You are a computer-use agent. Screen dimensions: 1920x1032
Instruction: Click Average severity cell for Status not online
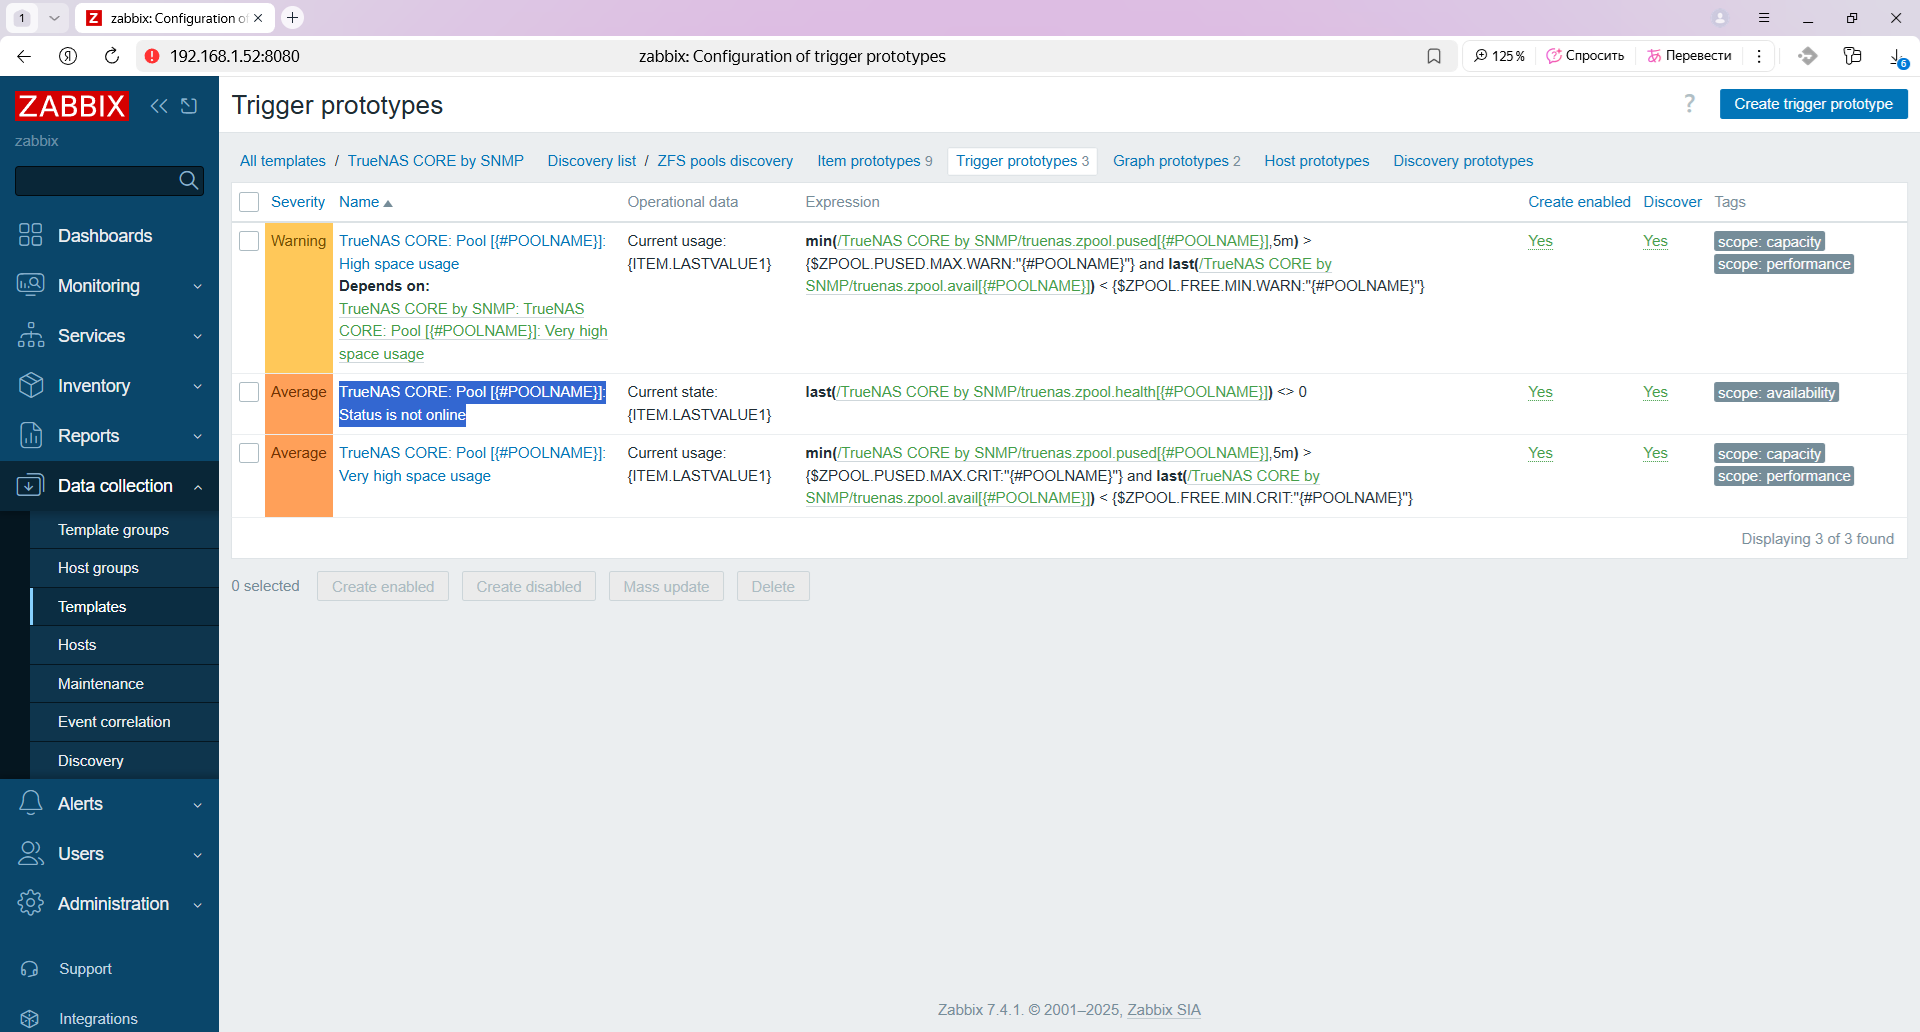(298, 404)
